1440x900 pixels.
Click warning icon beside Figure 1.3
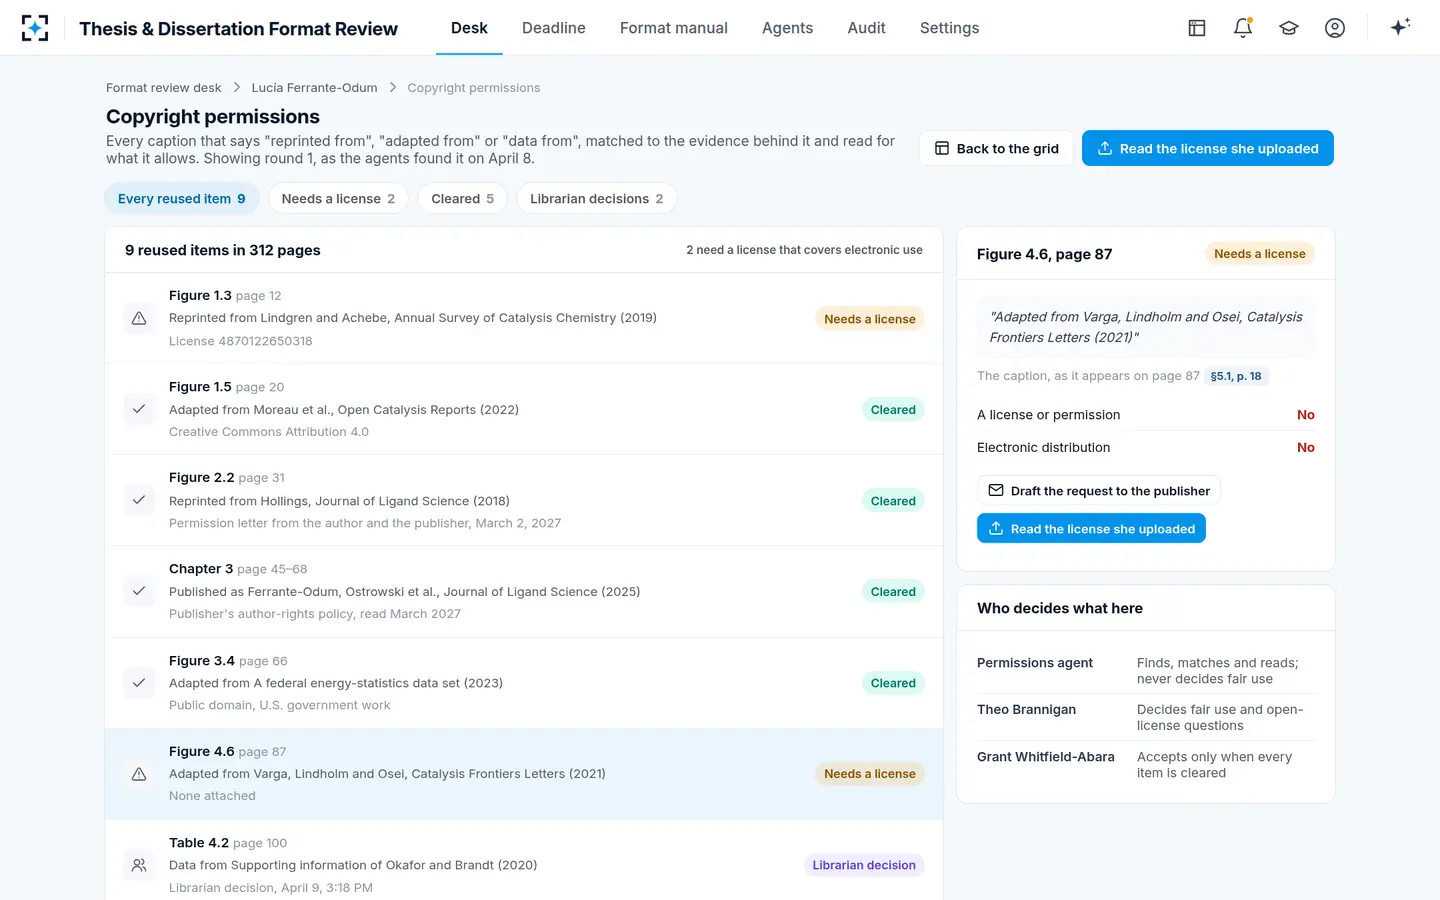139,318
